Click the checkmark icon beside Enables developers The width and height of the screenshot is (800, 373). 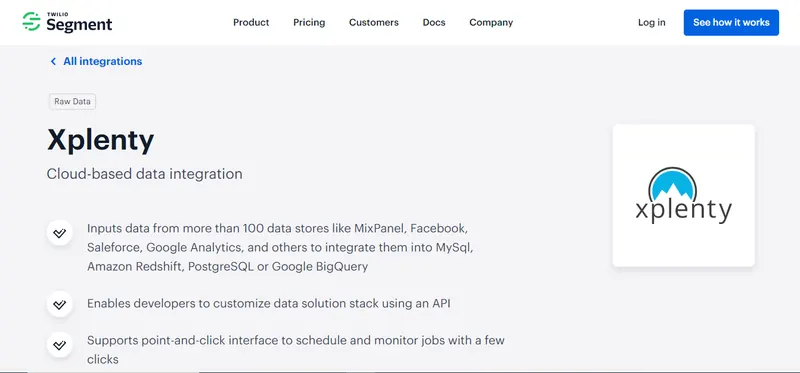(x=60, y=304)
